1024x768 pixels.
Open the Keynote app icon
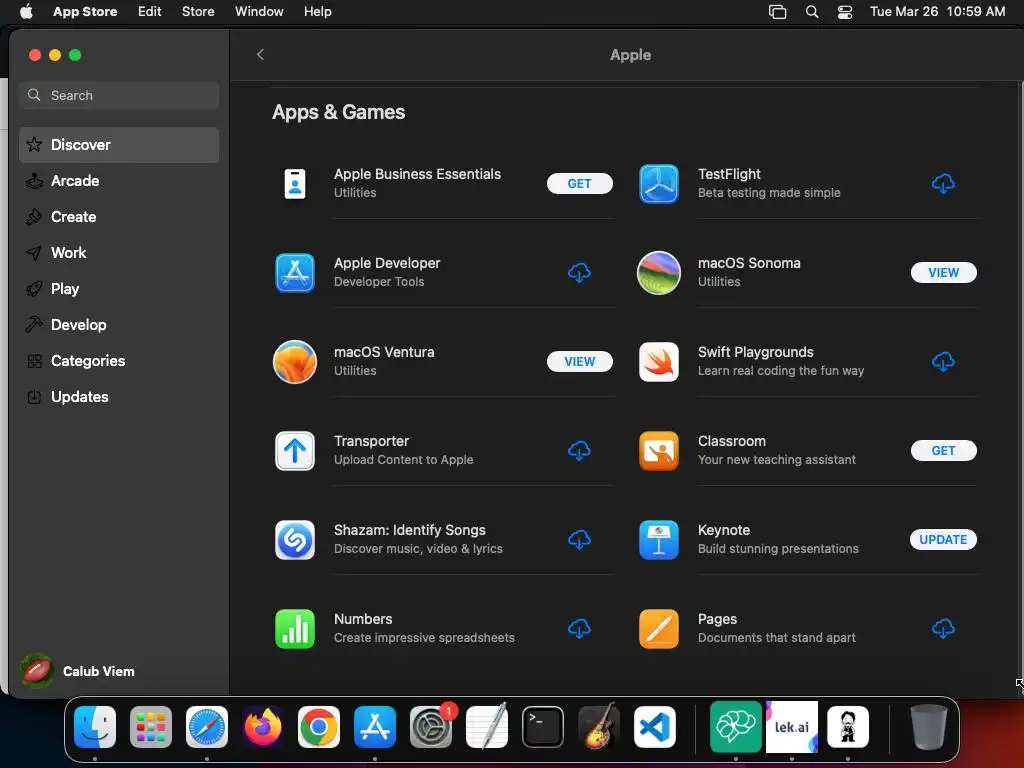pos(658,539)
